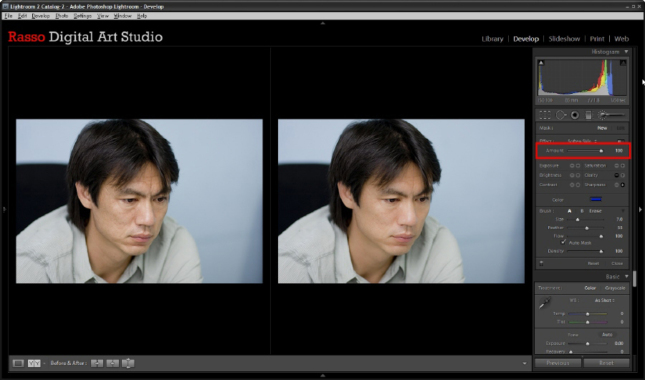Image resolution: width=645 pixels, height=380 pixels.
Task: Switch to Loupe view button
Action: (18, 363)
